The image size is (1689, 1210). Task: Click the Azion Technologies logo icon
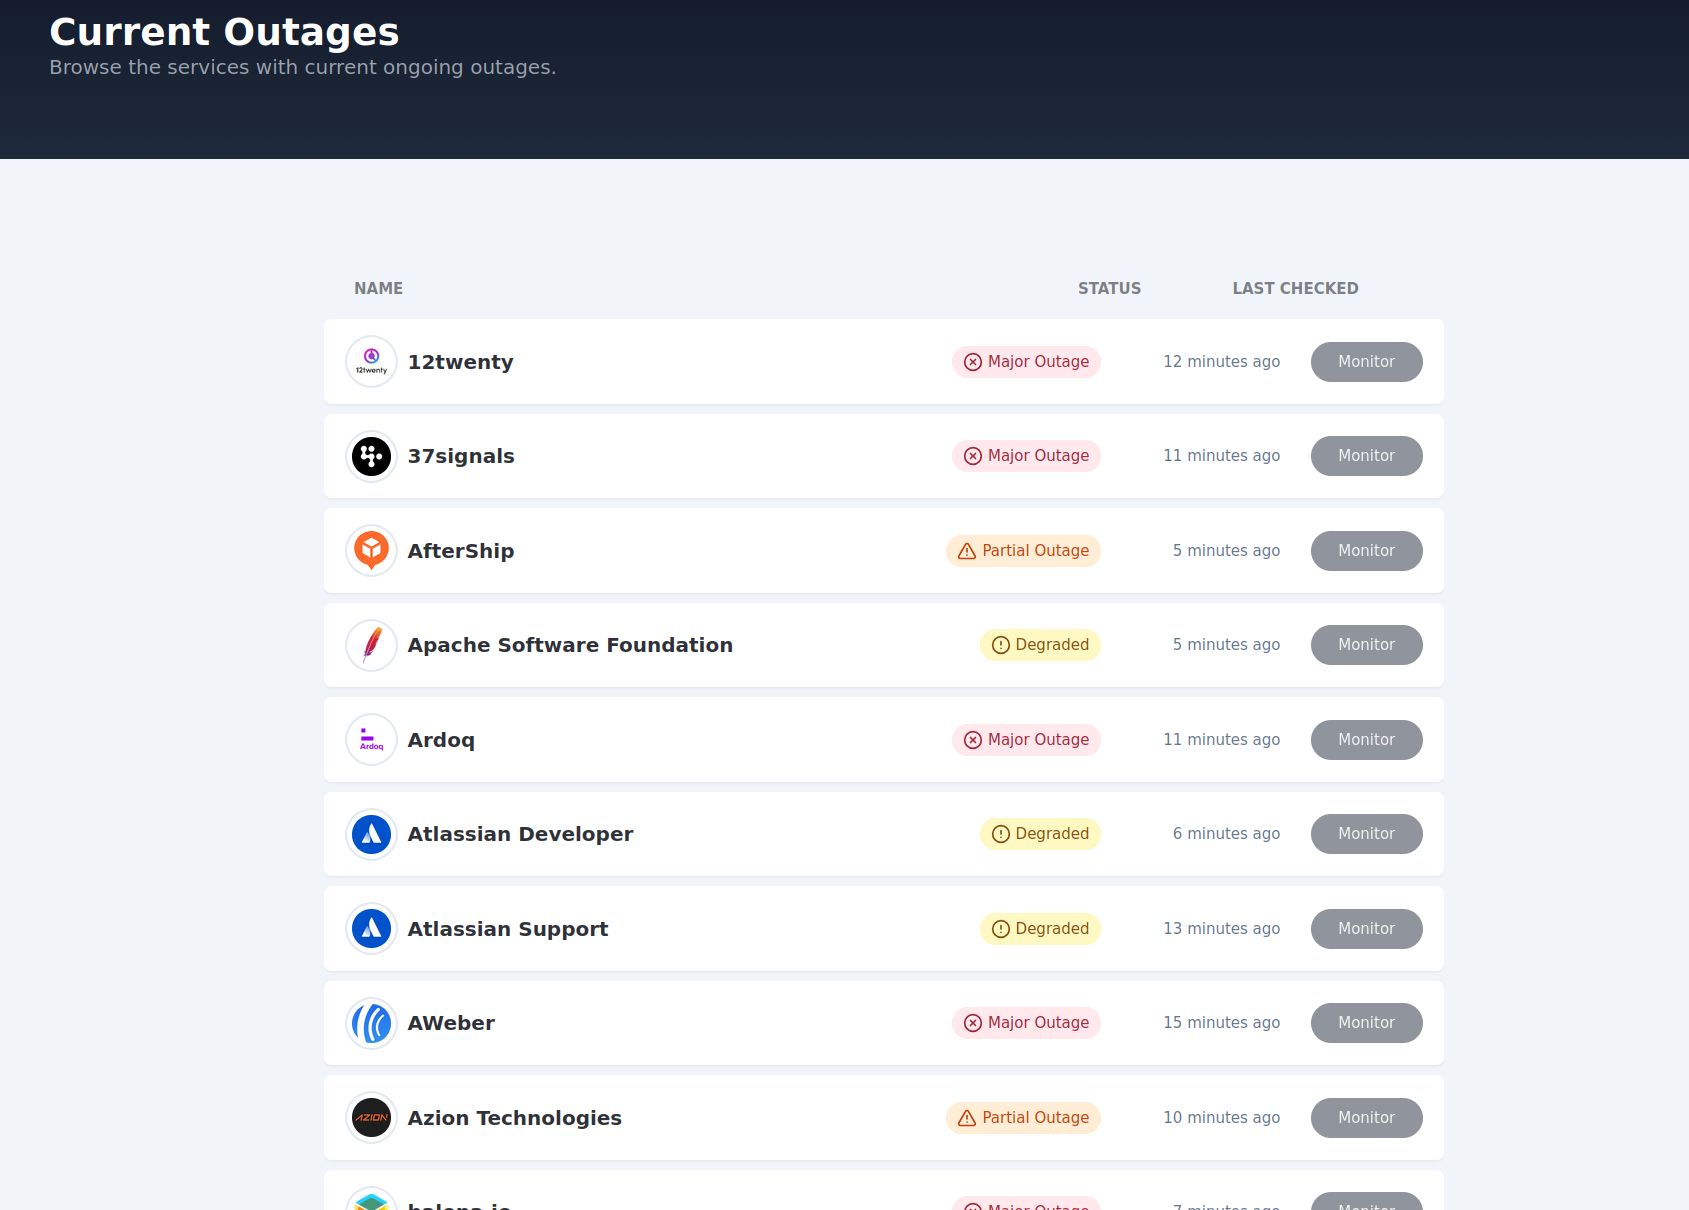tap(371, 1117)
